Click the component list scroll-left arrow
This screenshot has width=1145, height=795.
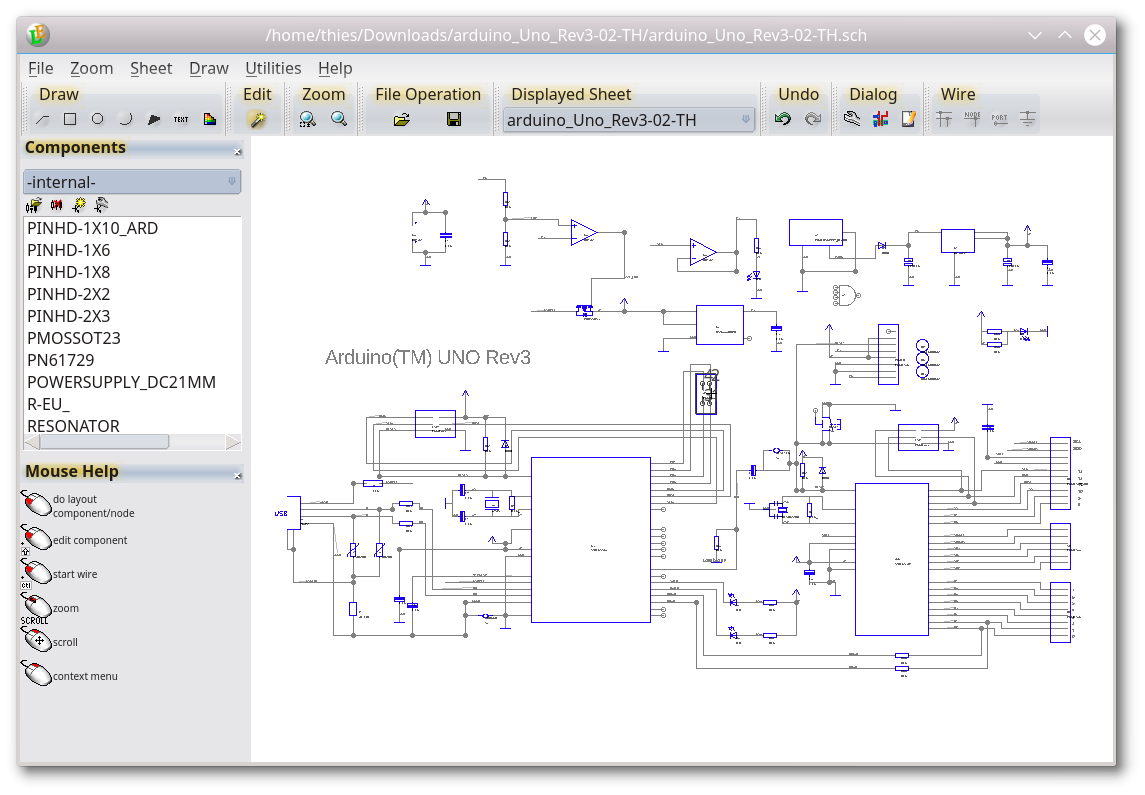coord(32,442)
